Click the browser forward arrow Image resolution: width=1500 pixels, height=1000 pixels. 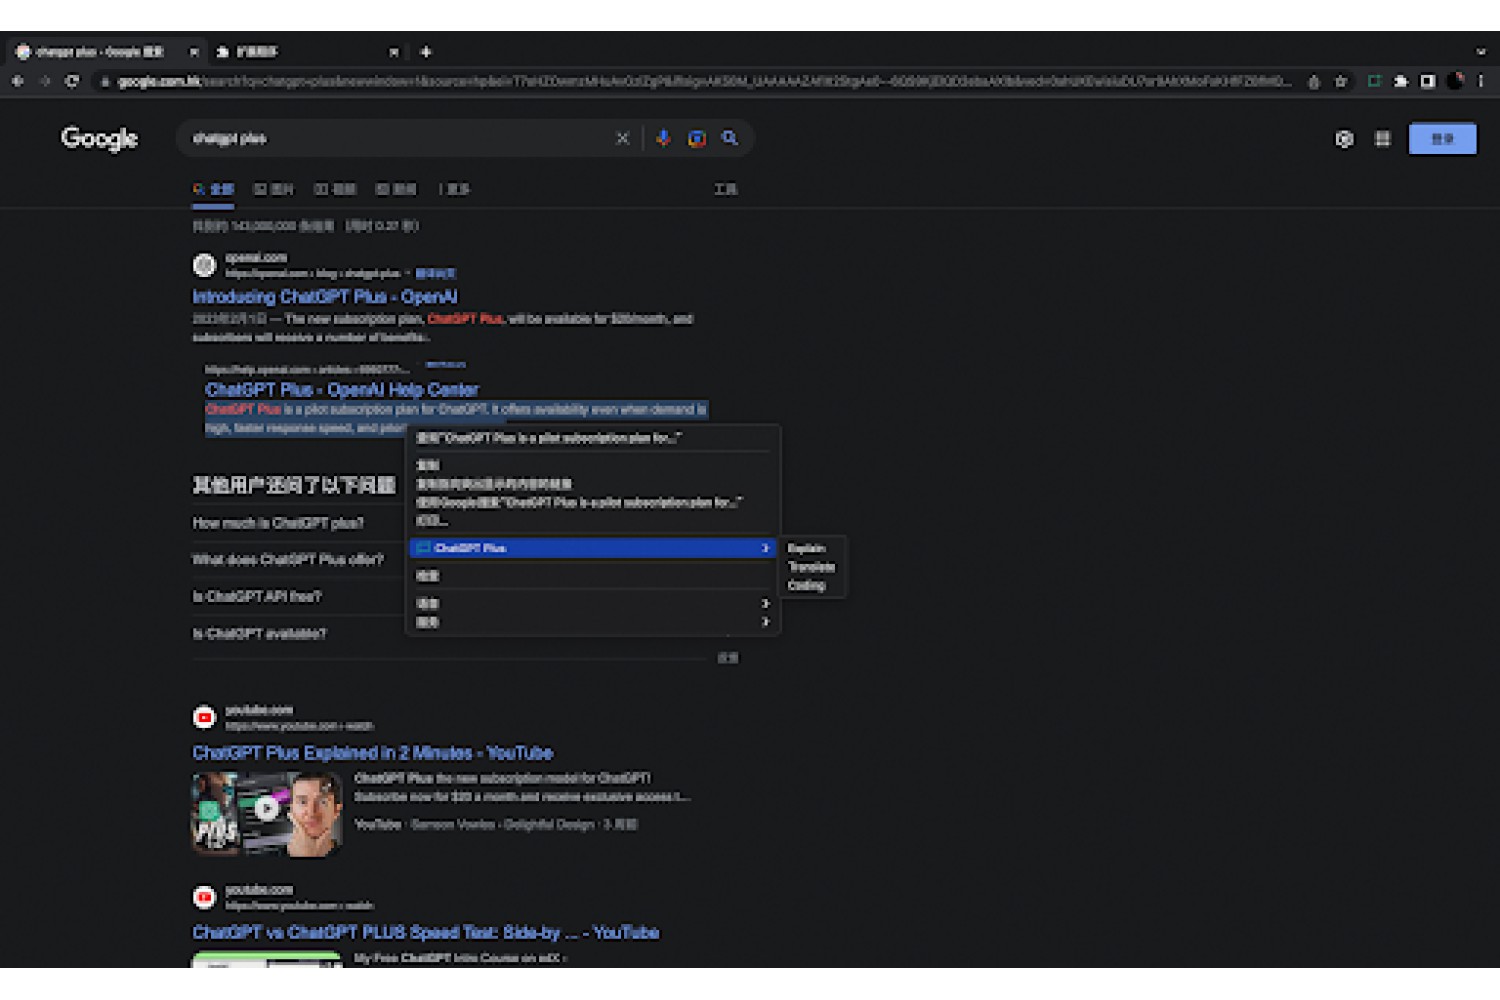pyautogui.click(x=45, y=82)
